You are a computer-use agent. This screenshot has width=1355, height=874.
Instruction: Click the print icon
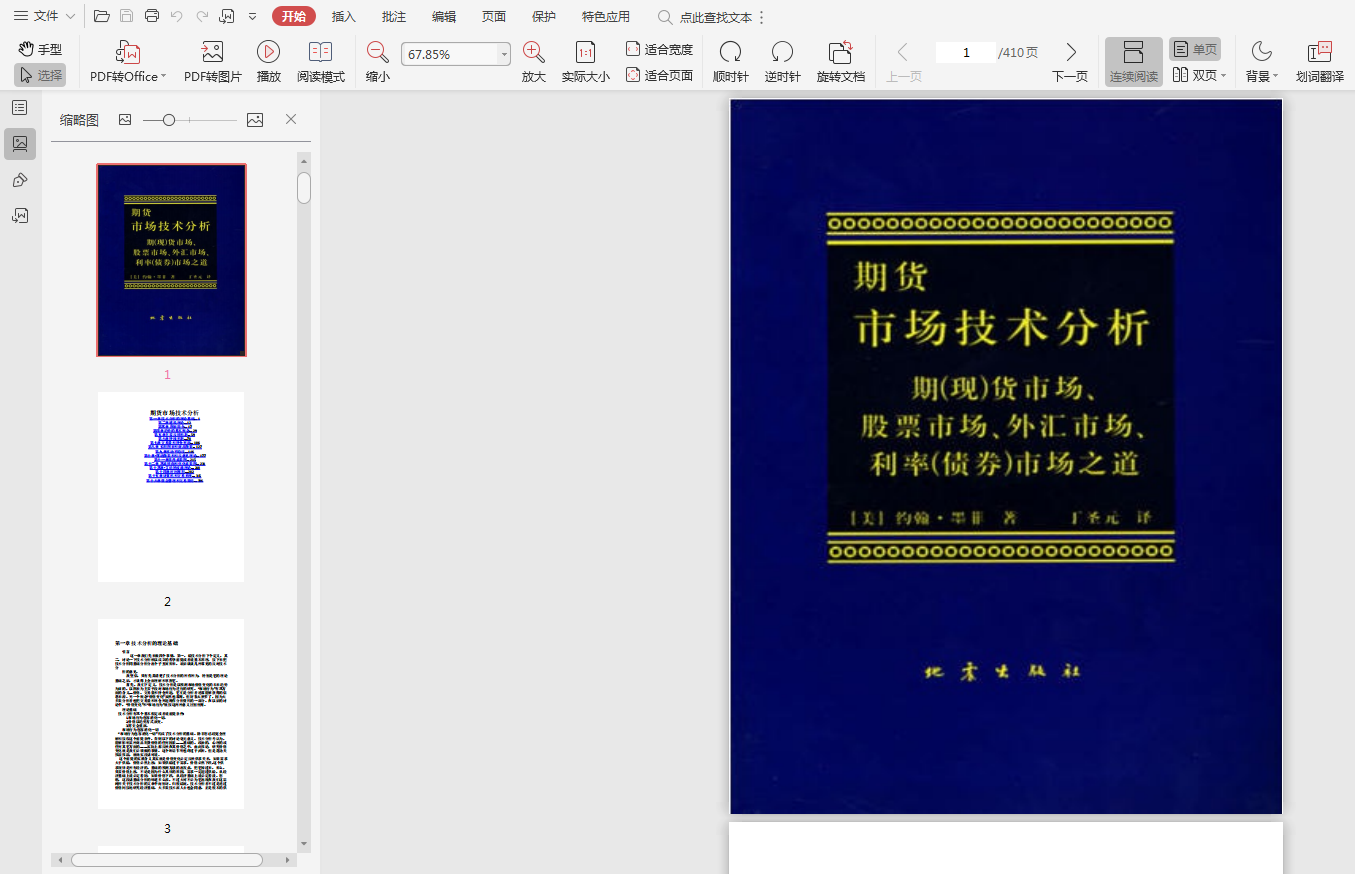pos(152,16)
